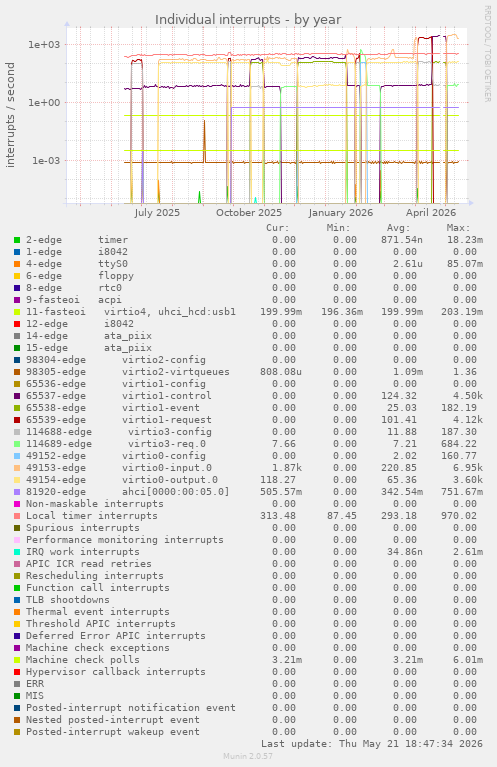This screenshot has height=767, width=497.
Task: Click 'Deferred Error APIC interrupts' label
Action: (116, 636)
